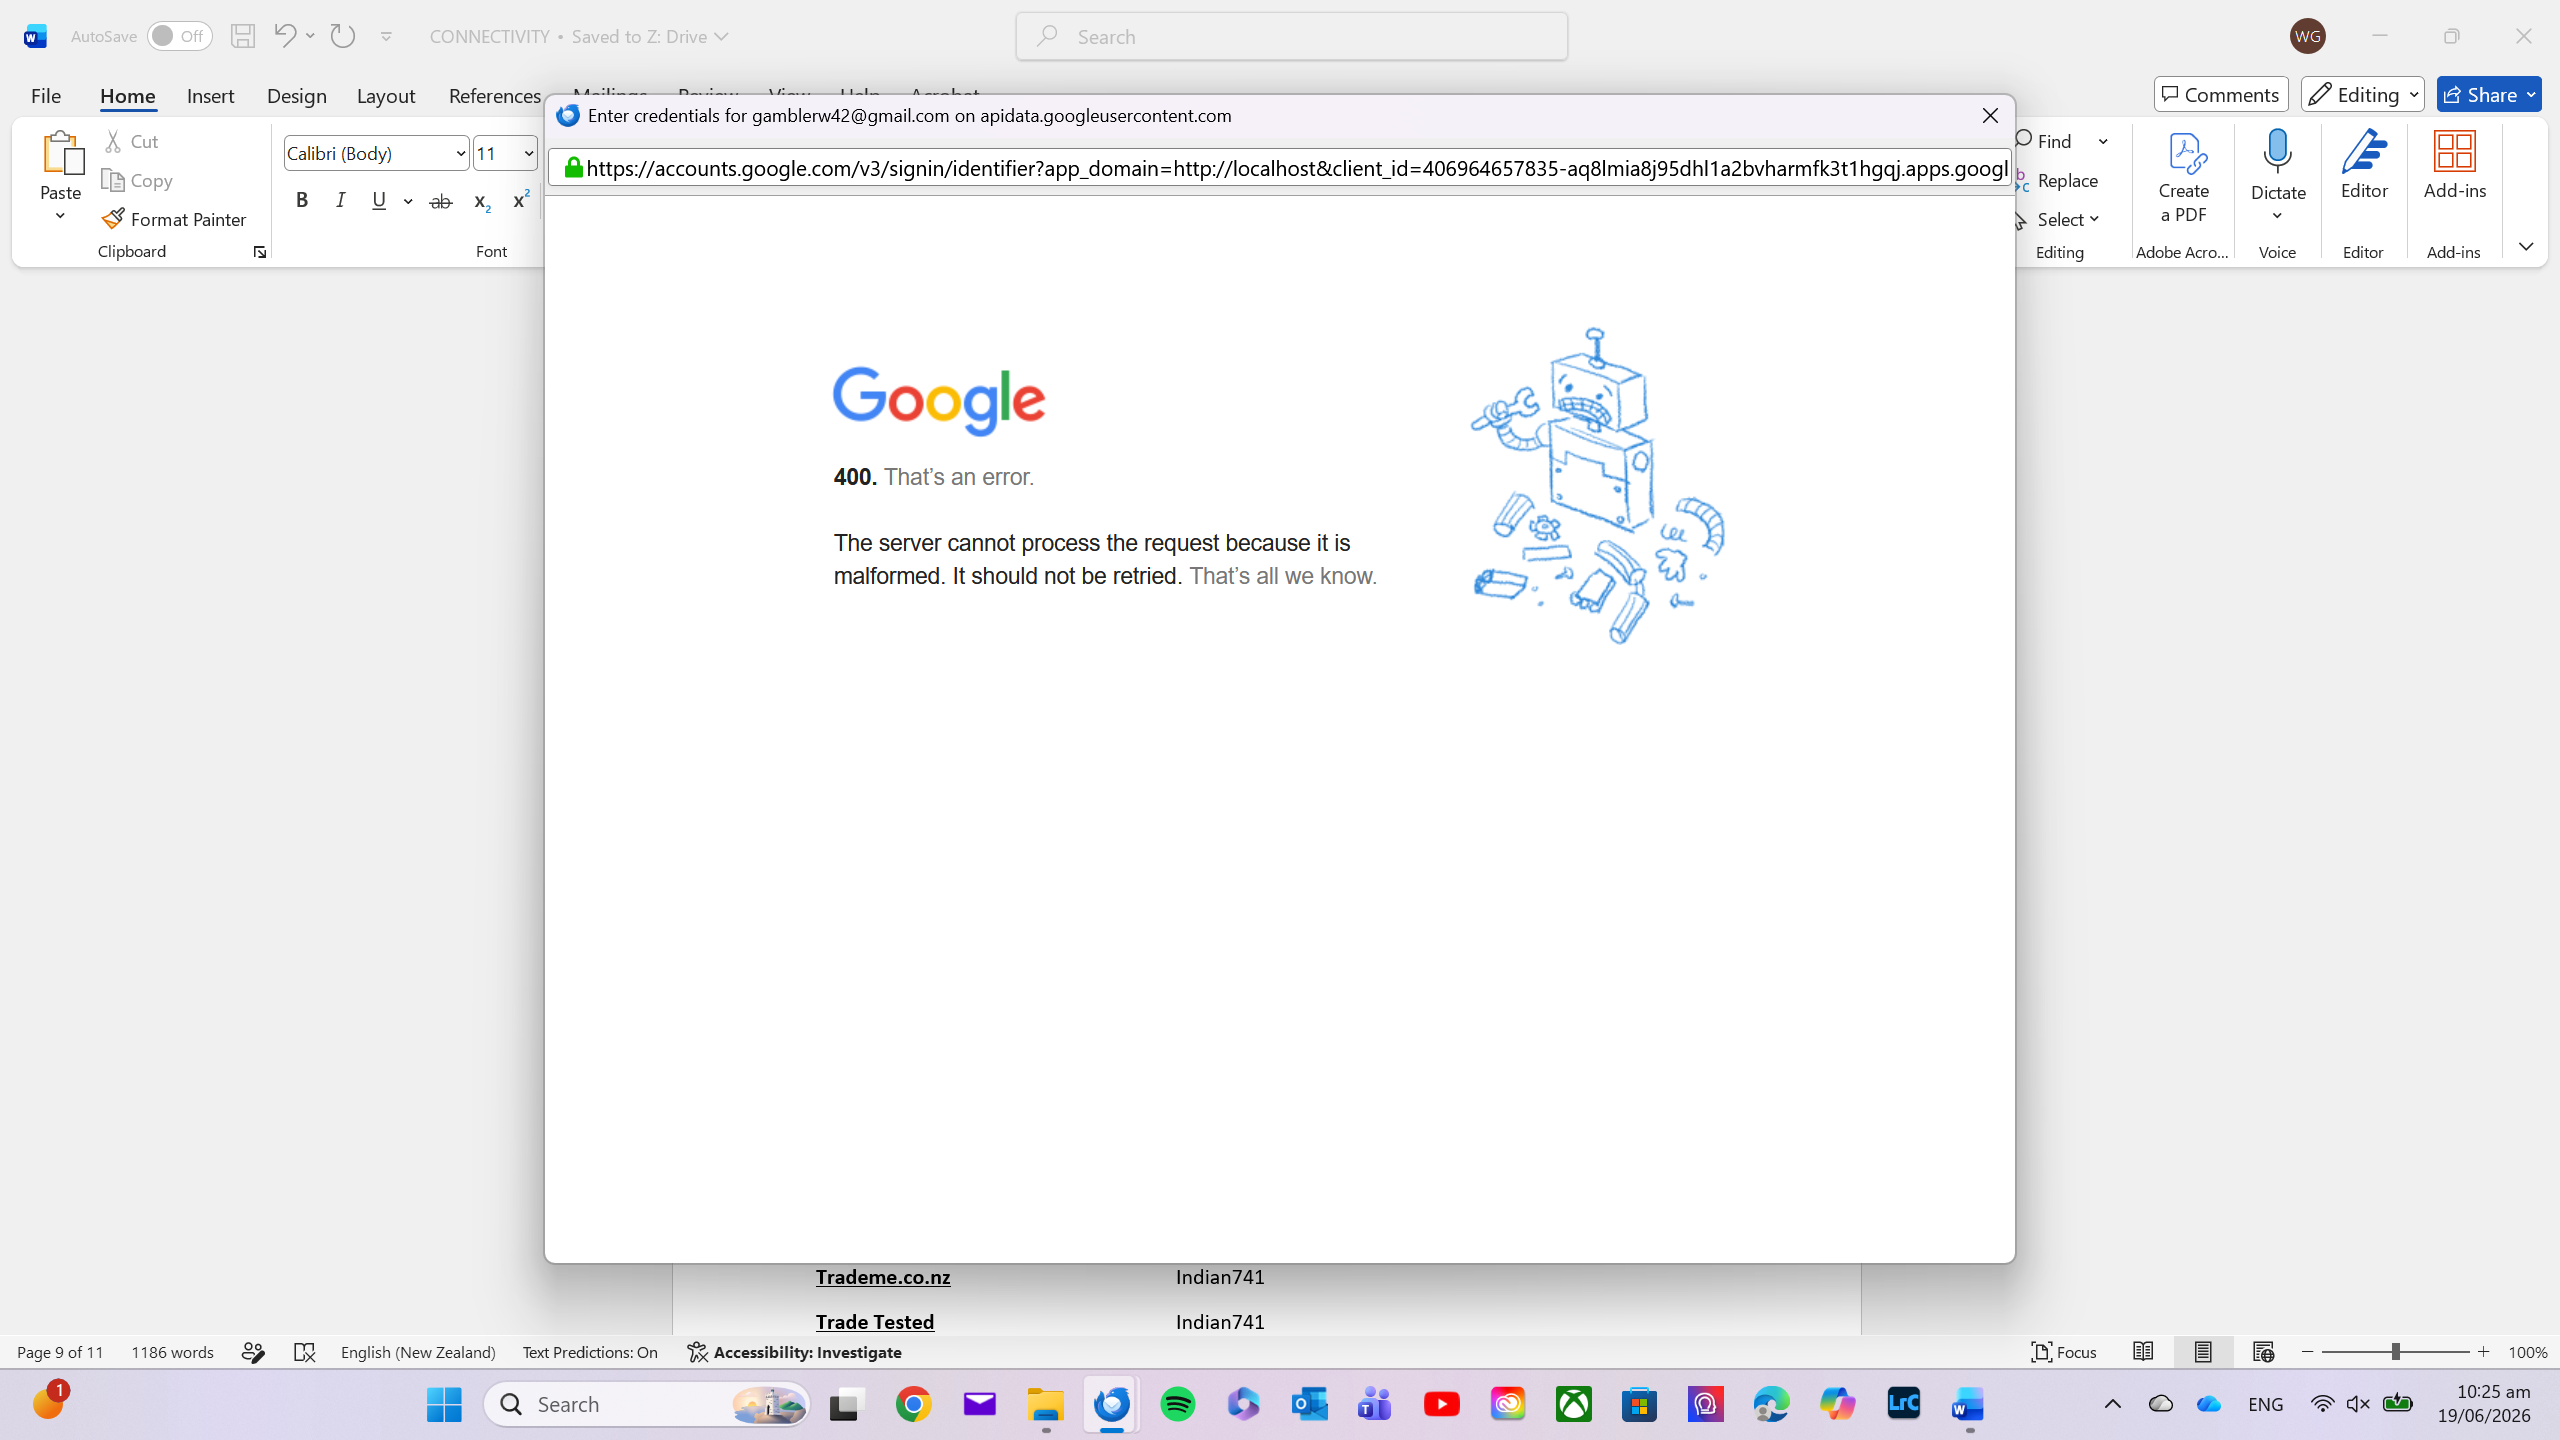Open Customize Quick Access Toolbar dropdown

click(386, 37)
